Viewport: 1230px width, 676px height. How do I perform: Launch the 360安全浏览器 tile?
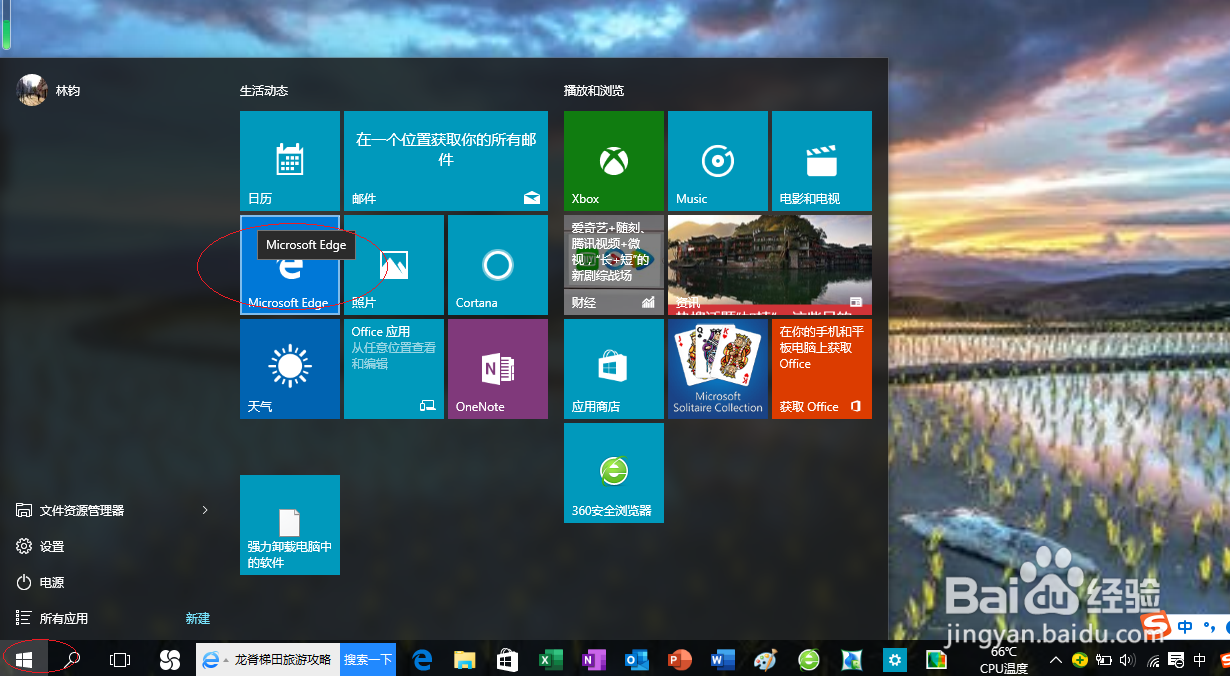614,472
